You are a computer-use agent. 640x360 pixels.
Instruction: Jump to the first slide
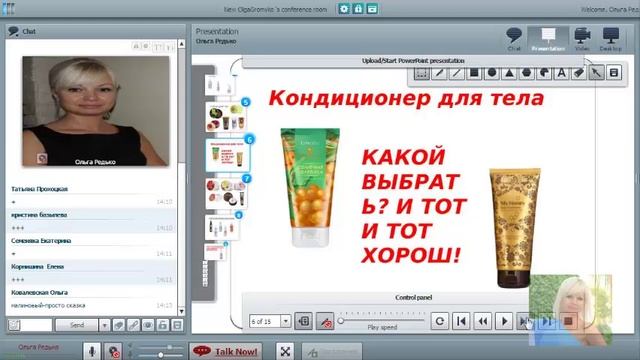coord(461,321)
